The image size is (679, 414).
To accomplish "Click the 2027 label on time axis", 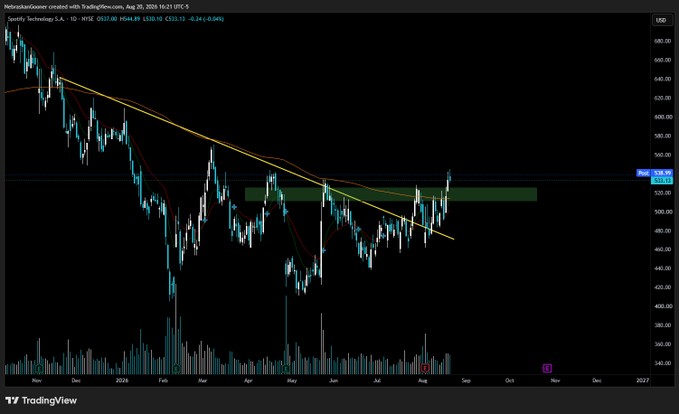I will pyautogui.click(x=643, y=381).
